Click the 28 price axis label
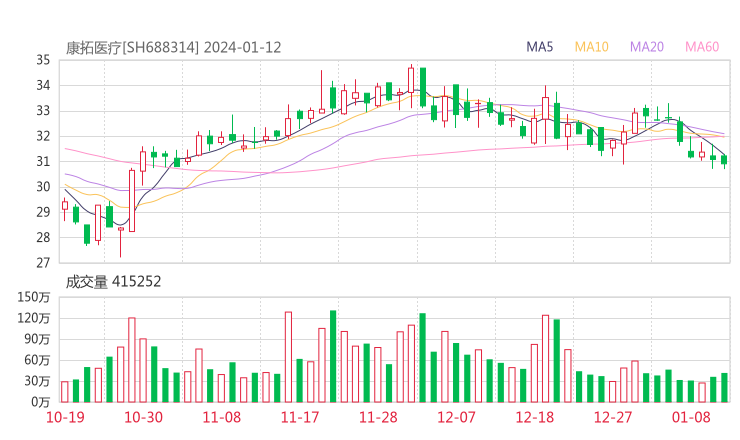This screenshot has height=440, width=740. tap(43, 237)
